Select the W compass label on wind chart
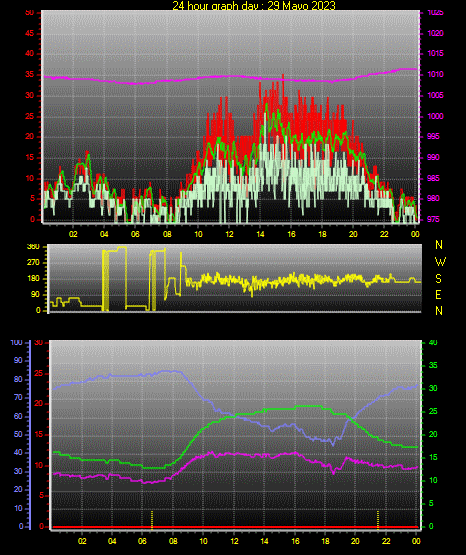The height and width of the screenshot is (555, 466). (x=440, y=262)
